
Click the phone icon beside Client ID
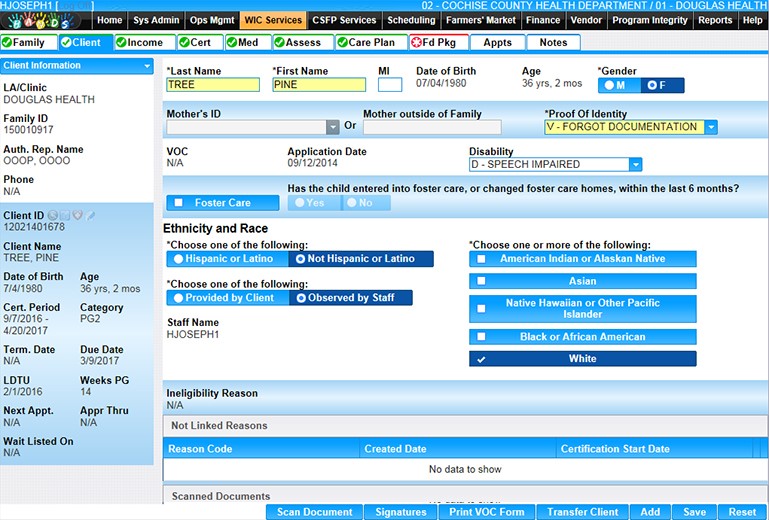pos(53,215)
